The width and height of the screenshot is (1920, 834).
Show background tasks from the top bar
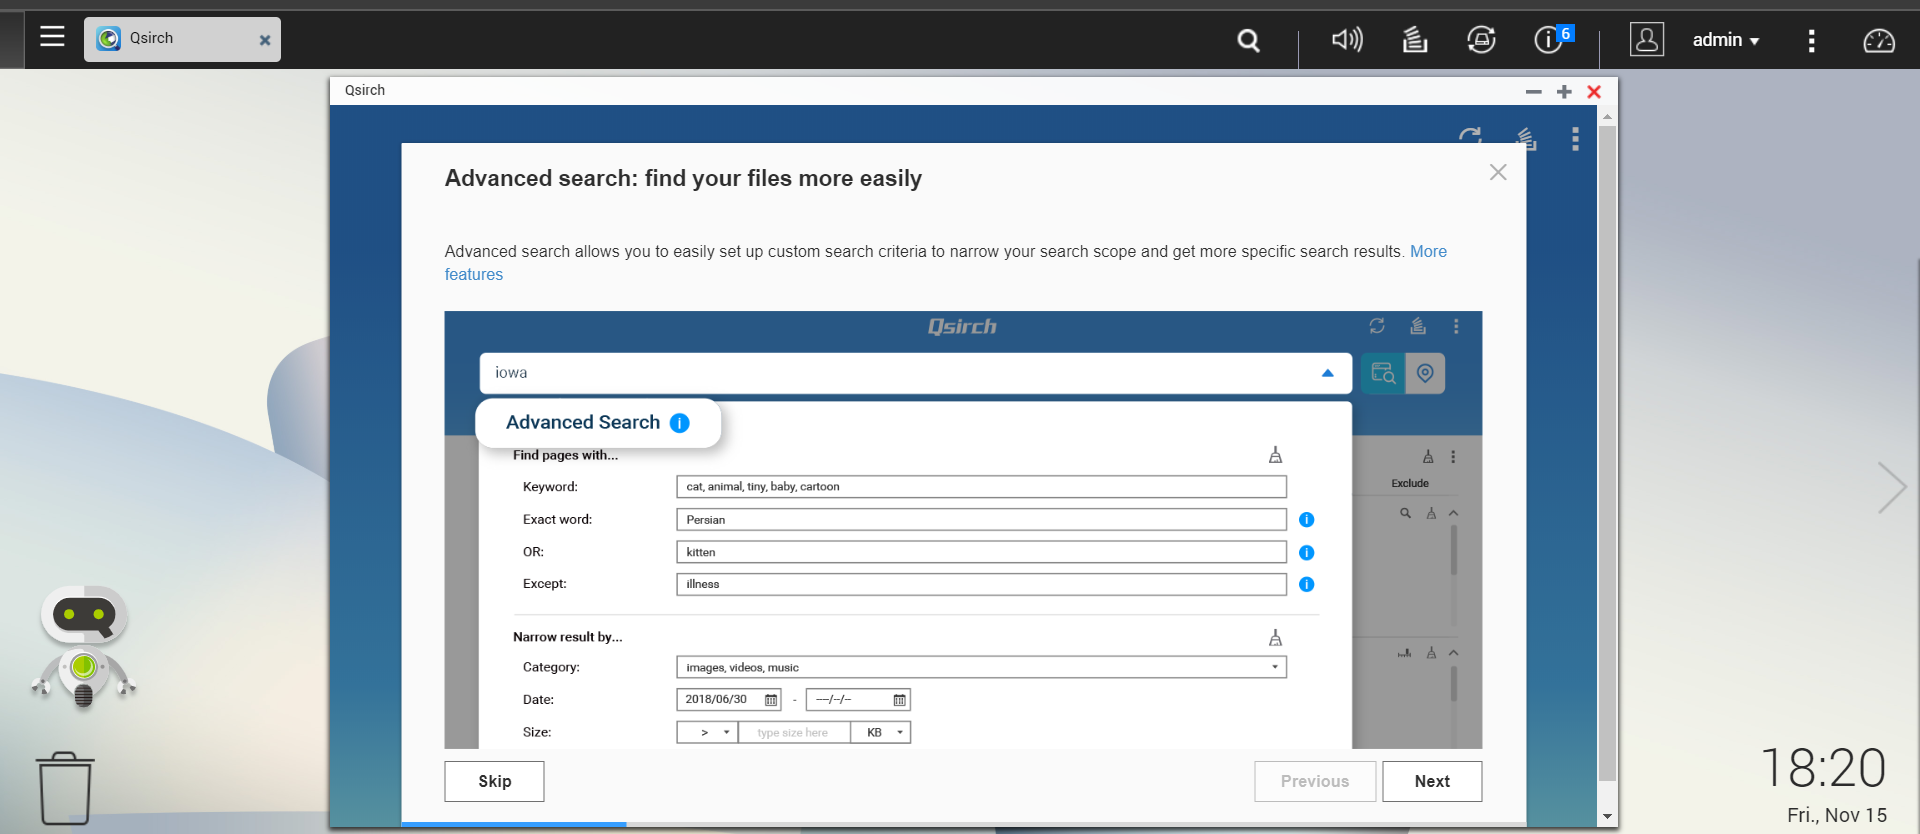tap(1415, 40)
